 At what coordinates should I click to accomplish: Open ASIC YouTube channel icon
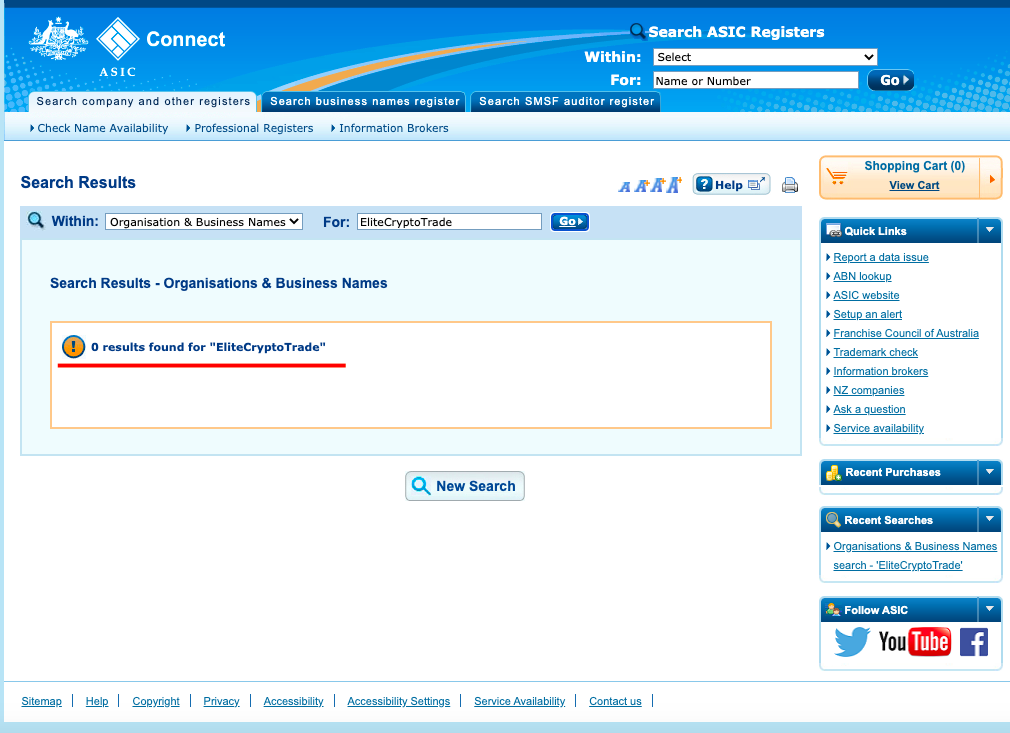click(914, 642)
